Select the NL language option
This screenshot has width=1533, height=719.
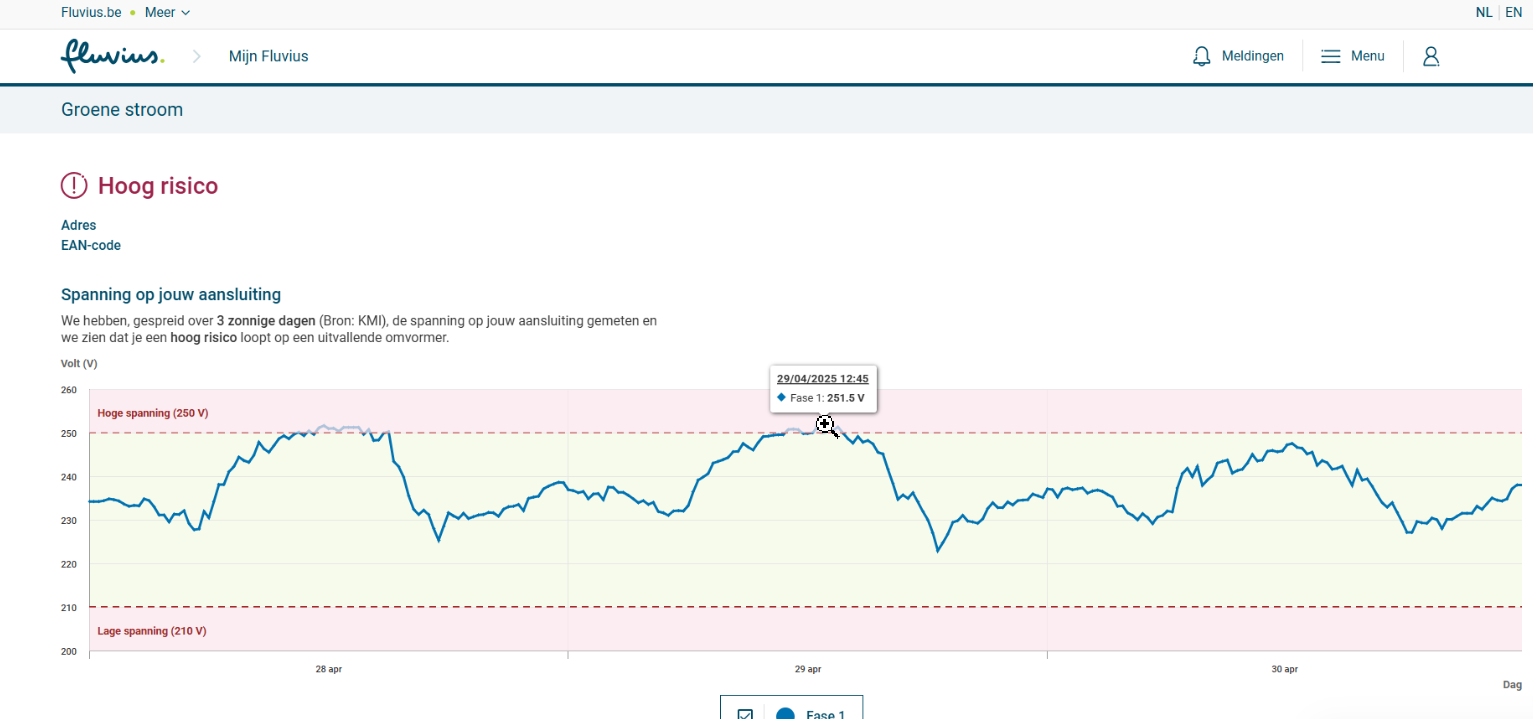tap(1484, 13)
